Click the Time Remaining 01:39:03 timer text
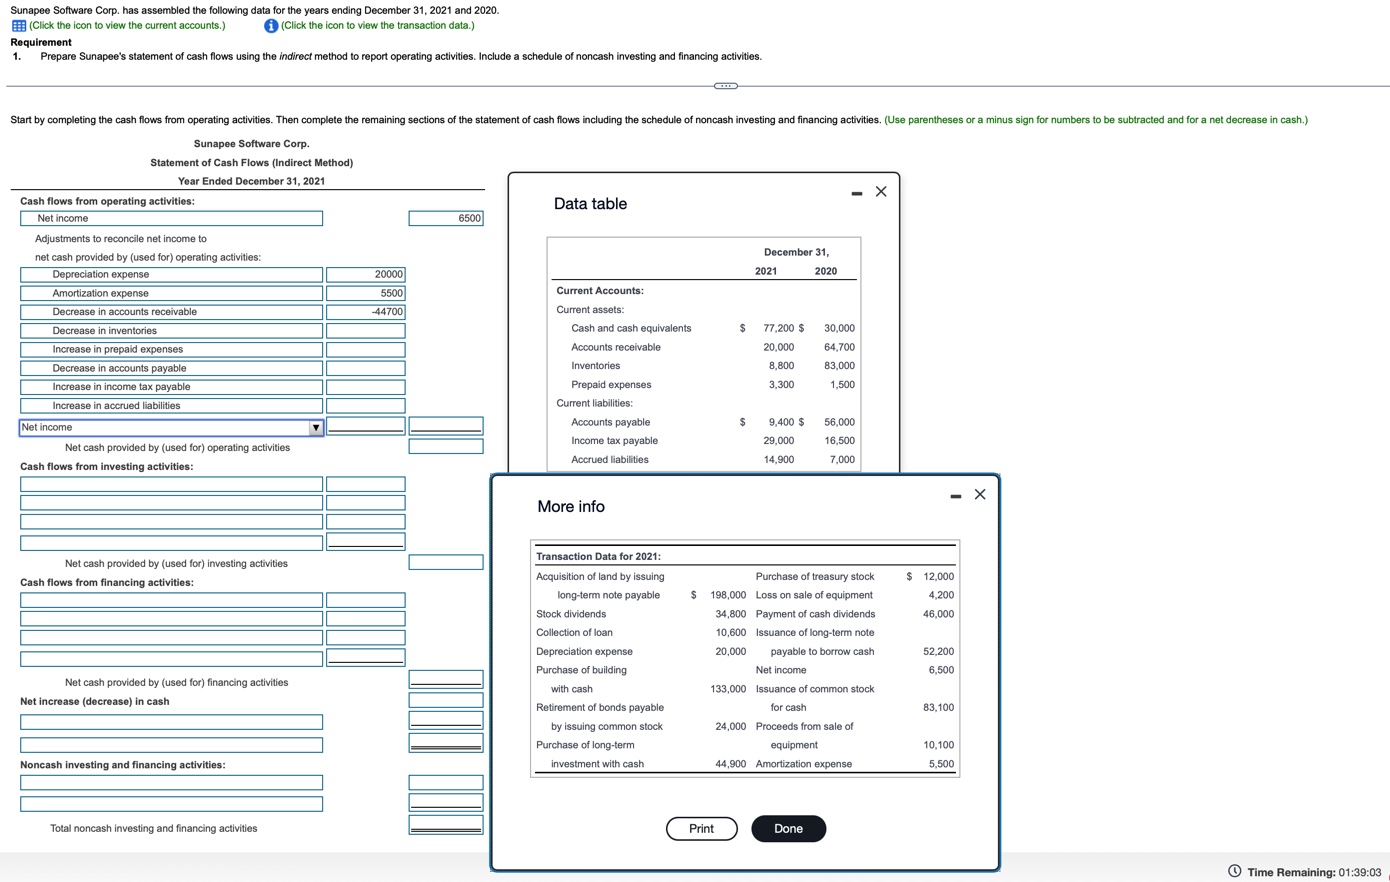Screen dimensions: 1390x882 1314,872
